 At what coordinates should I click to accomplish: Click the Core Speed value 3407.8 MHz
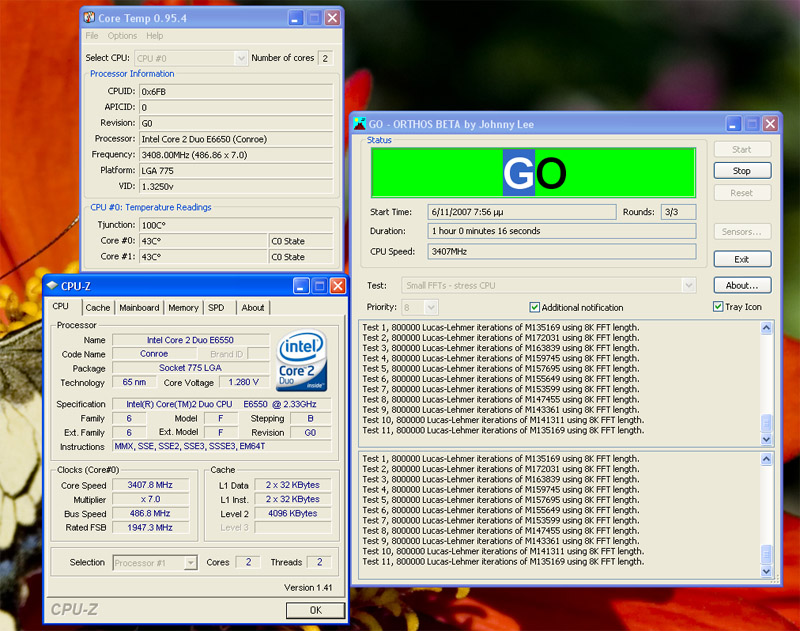150,485
